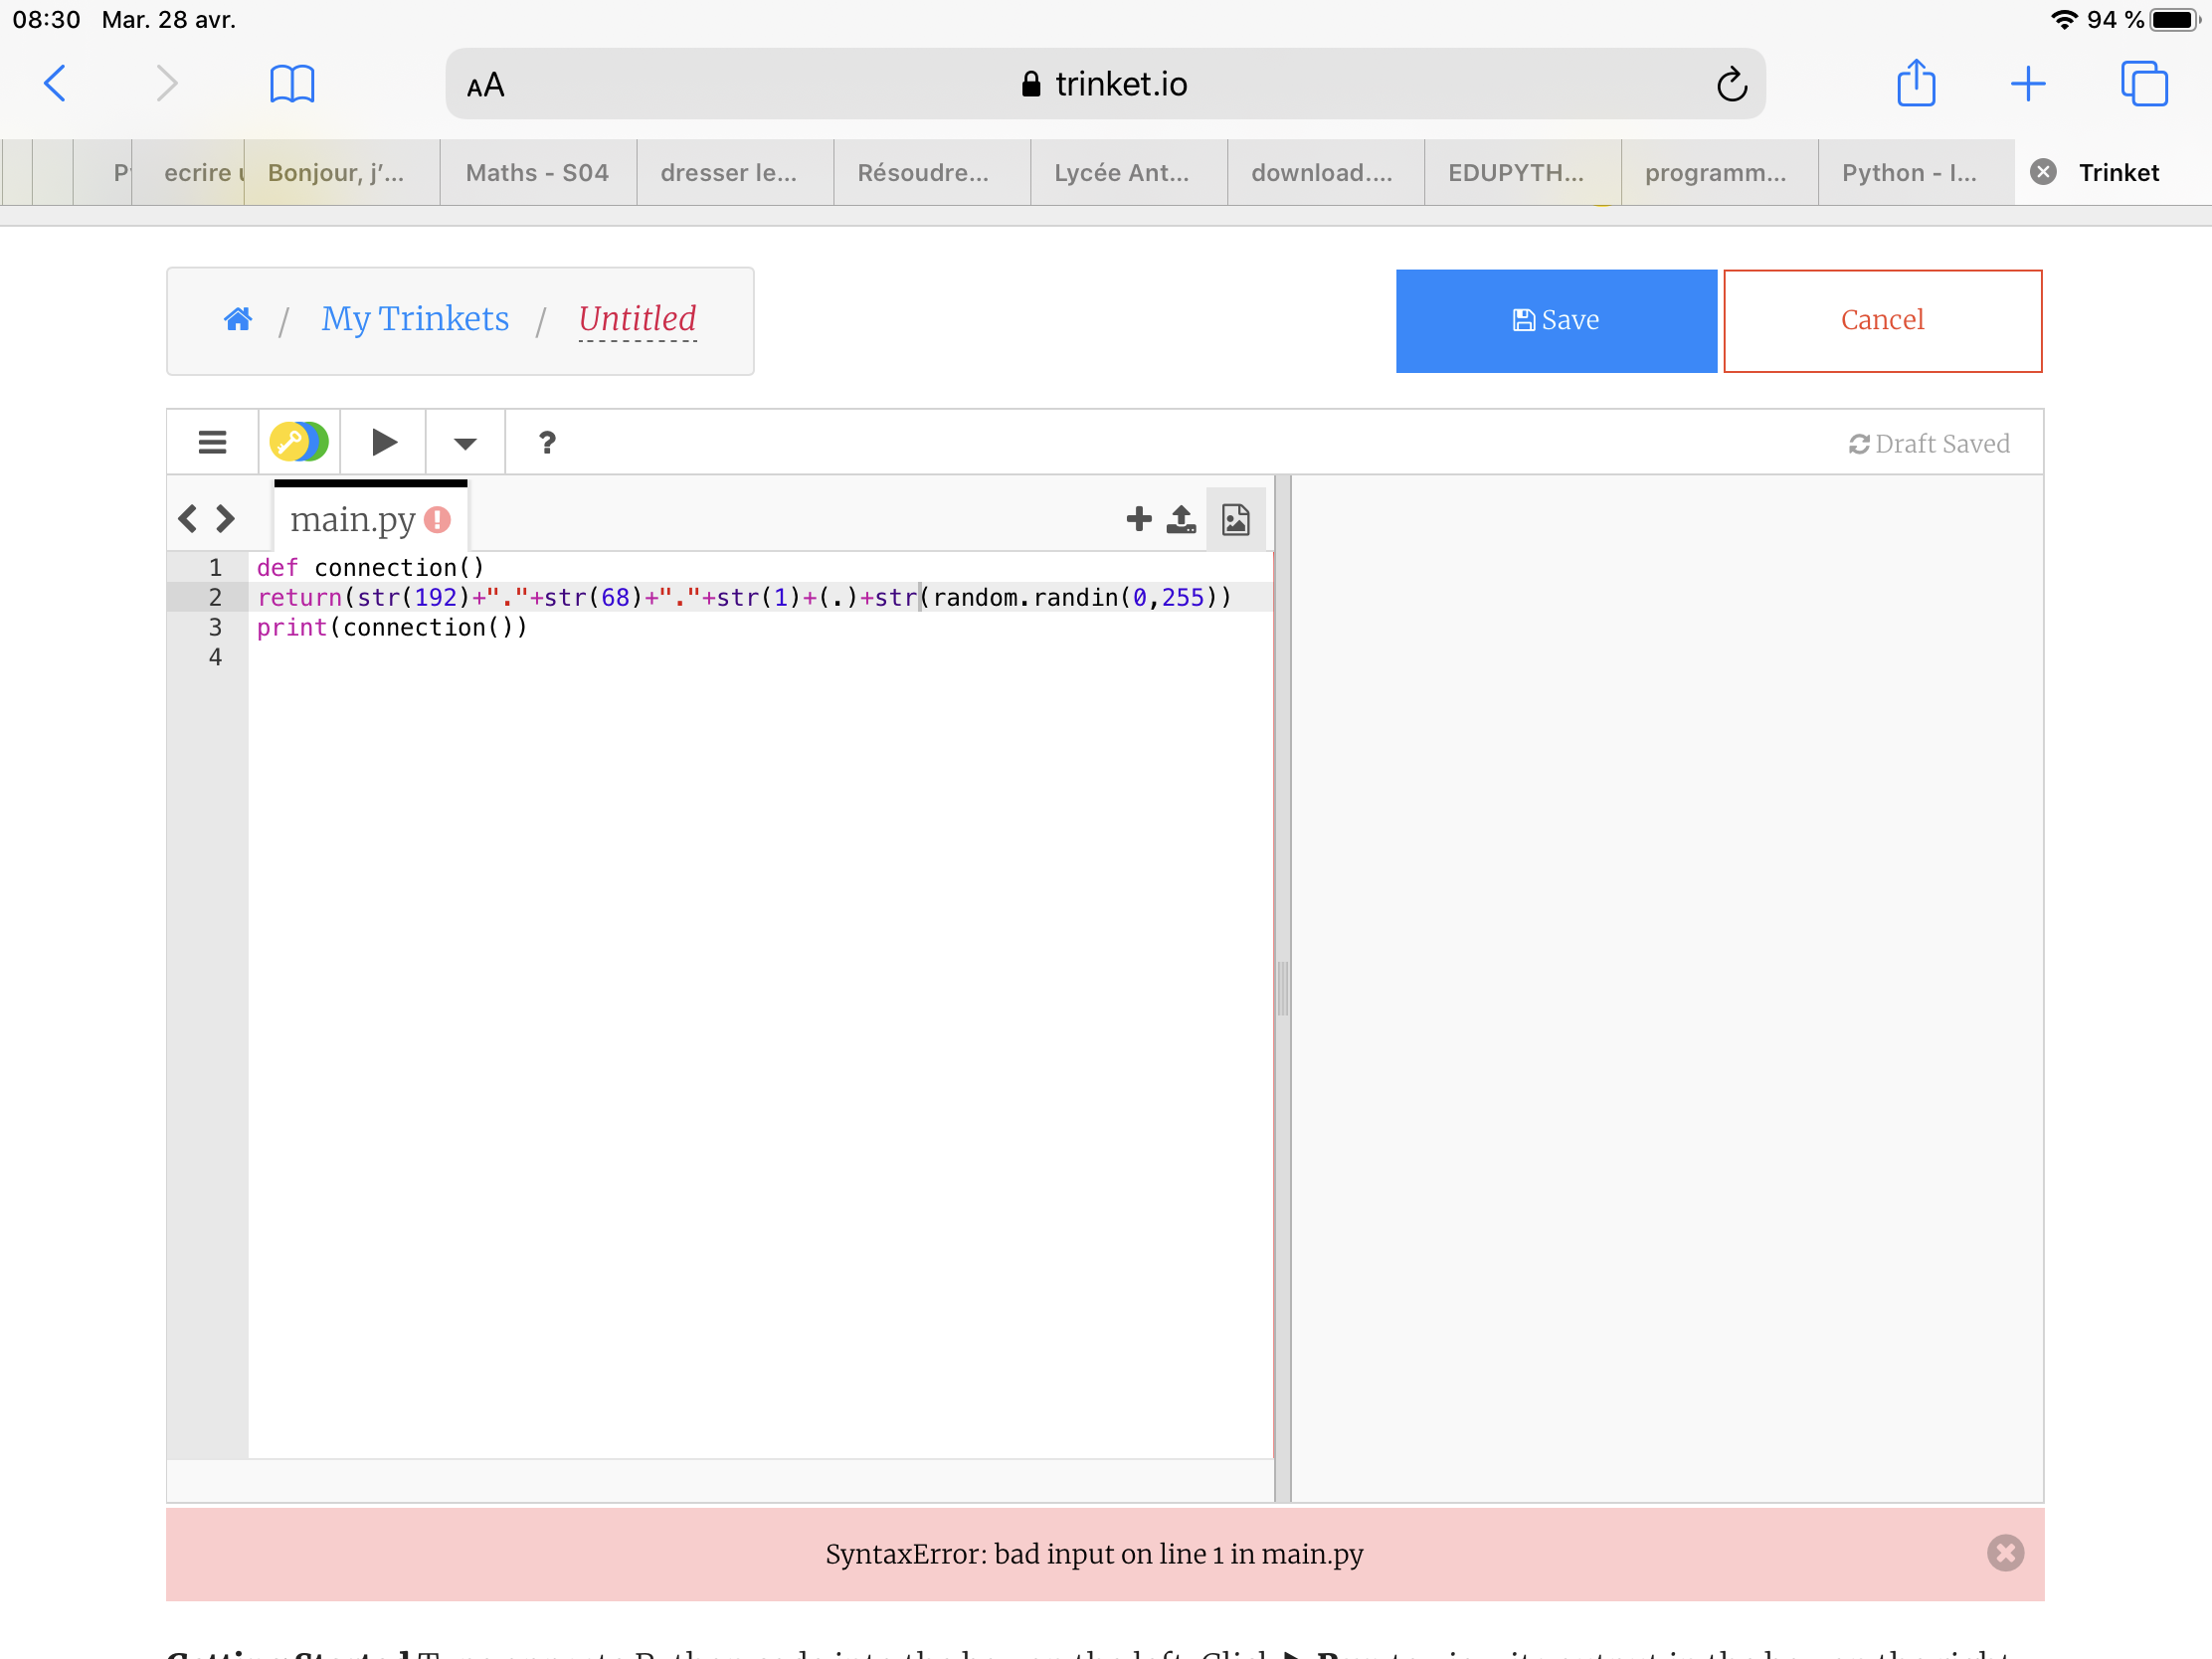Run the code with the play button
Screen dimensions: 2212x1659
(384, 442)
